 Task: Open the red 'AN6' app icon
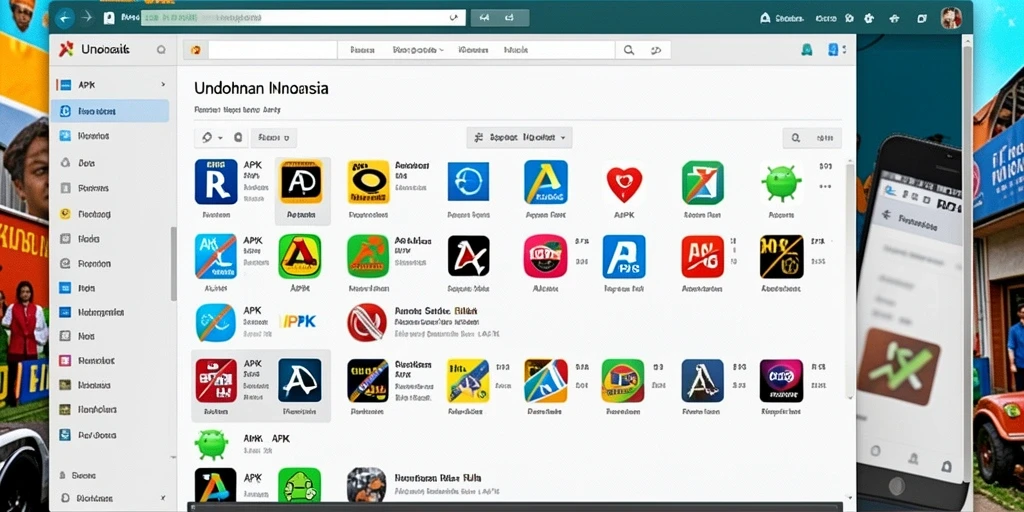[x=703, y=257]
